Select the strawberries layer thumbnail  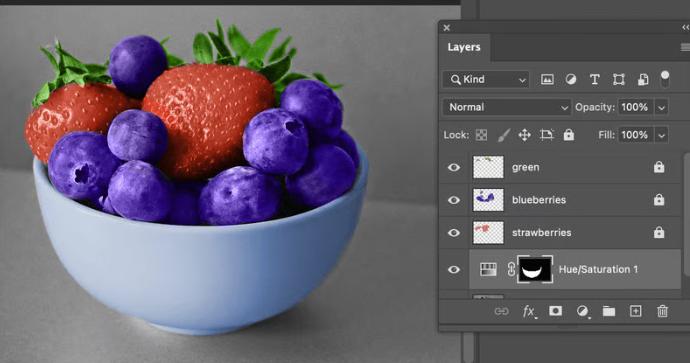point(488,232)
